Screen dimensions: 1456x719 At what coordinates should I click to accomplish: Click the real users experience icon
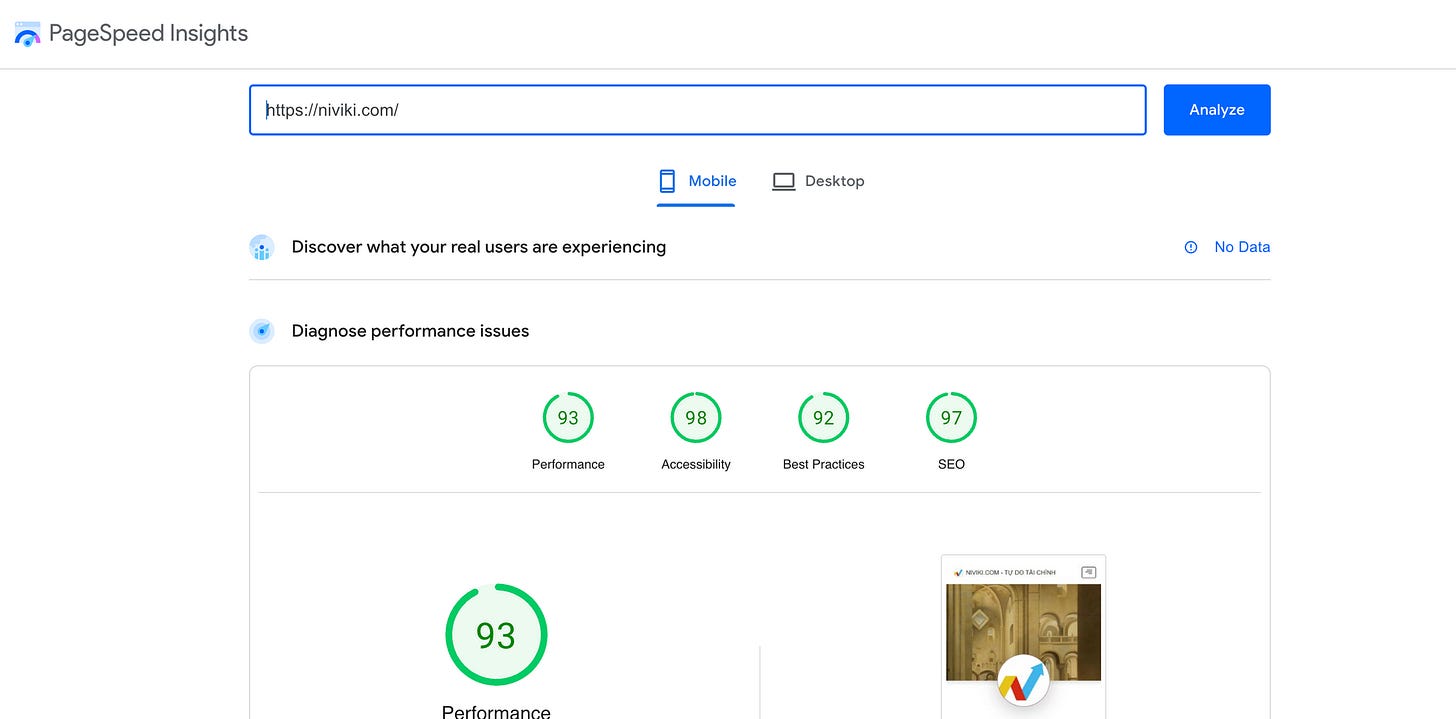pyautogui.click(x=262, y=247)
